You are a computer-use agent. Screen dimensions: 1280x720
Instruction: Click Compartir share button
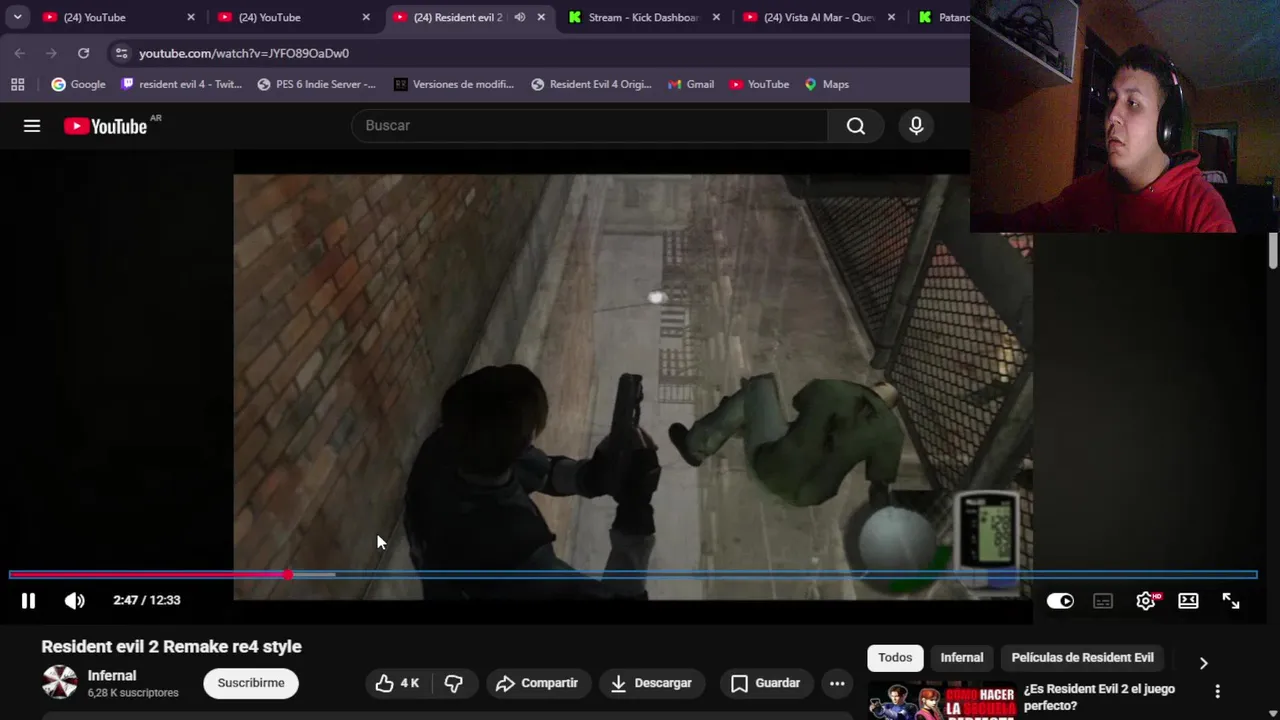(537, 683)
